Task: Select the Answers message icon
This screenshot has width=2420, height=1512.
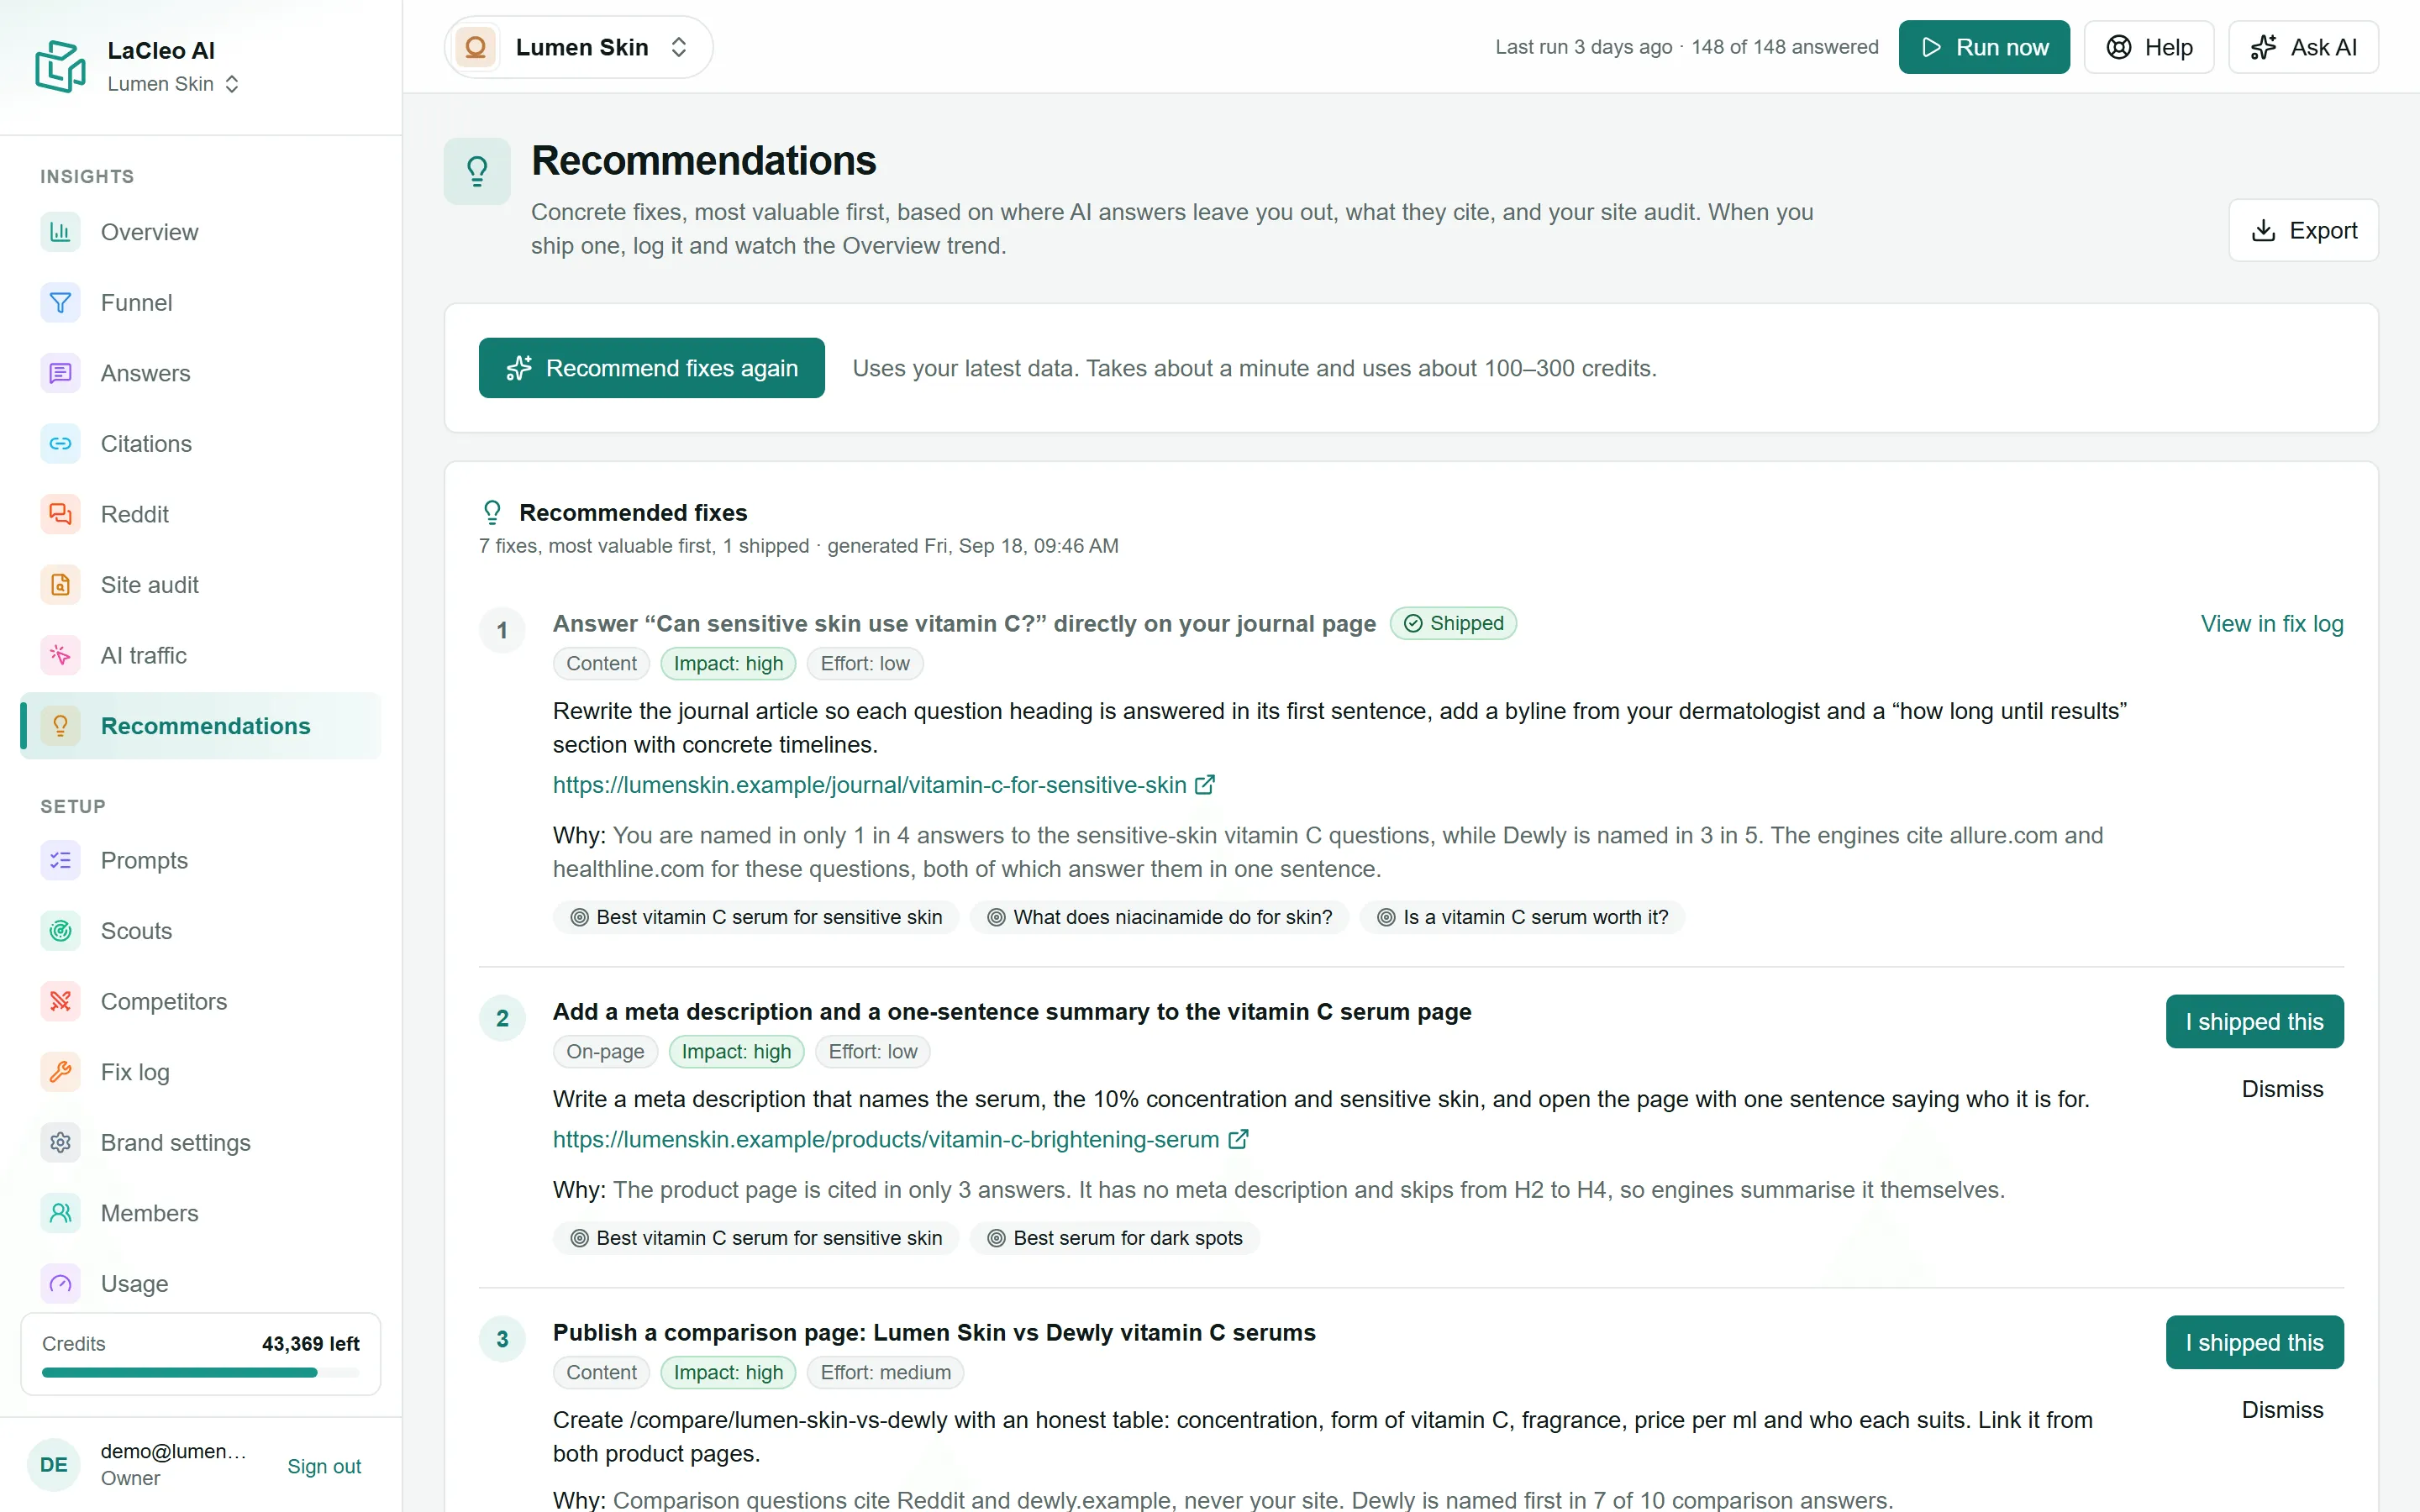Action: [60, 373]
